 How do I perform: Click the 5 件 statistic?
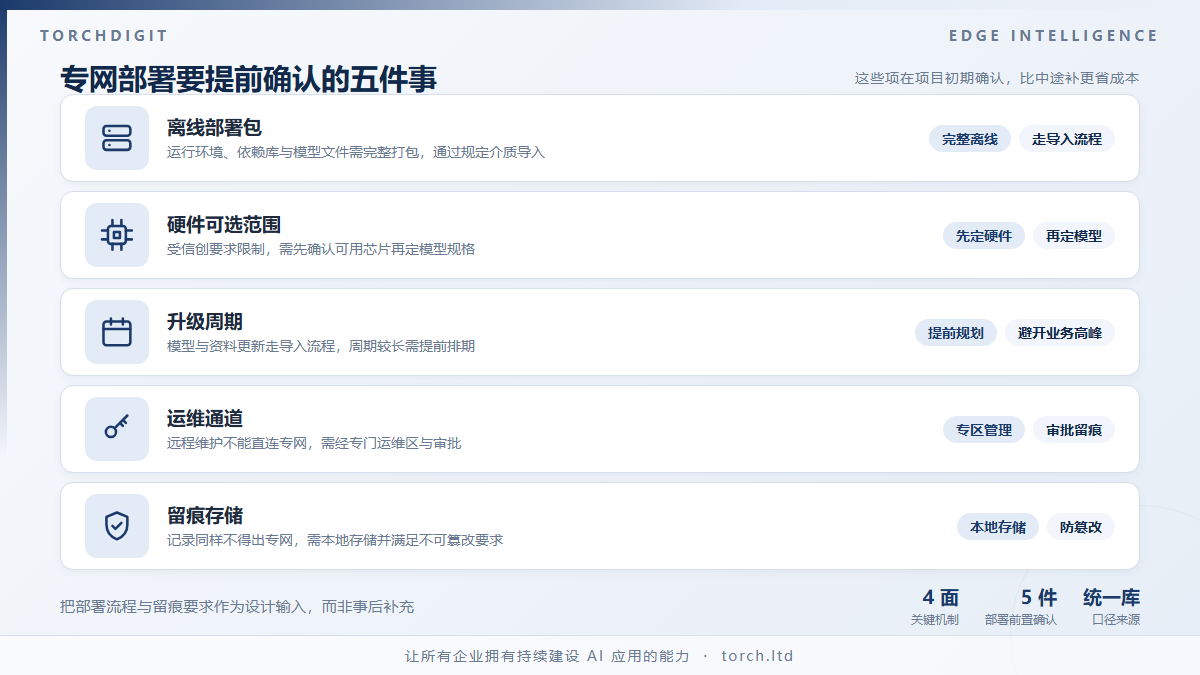1039,598
